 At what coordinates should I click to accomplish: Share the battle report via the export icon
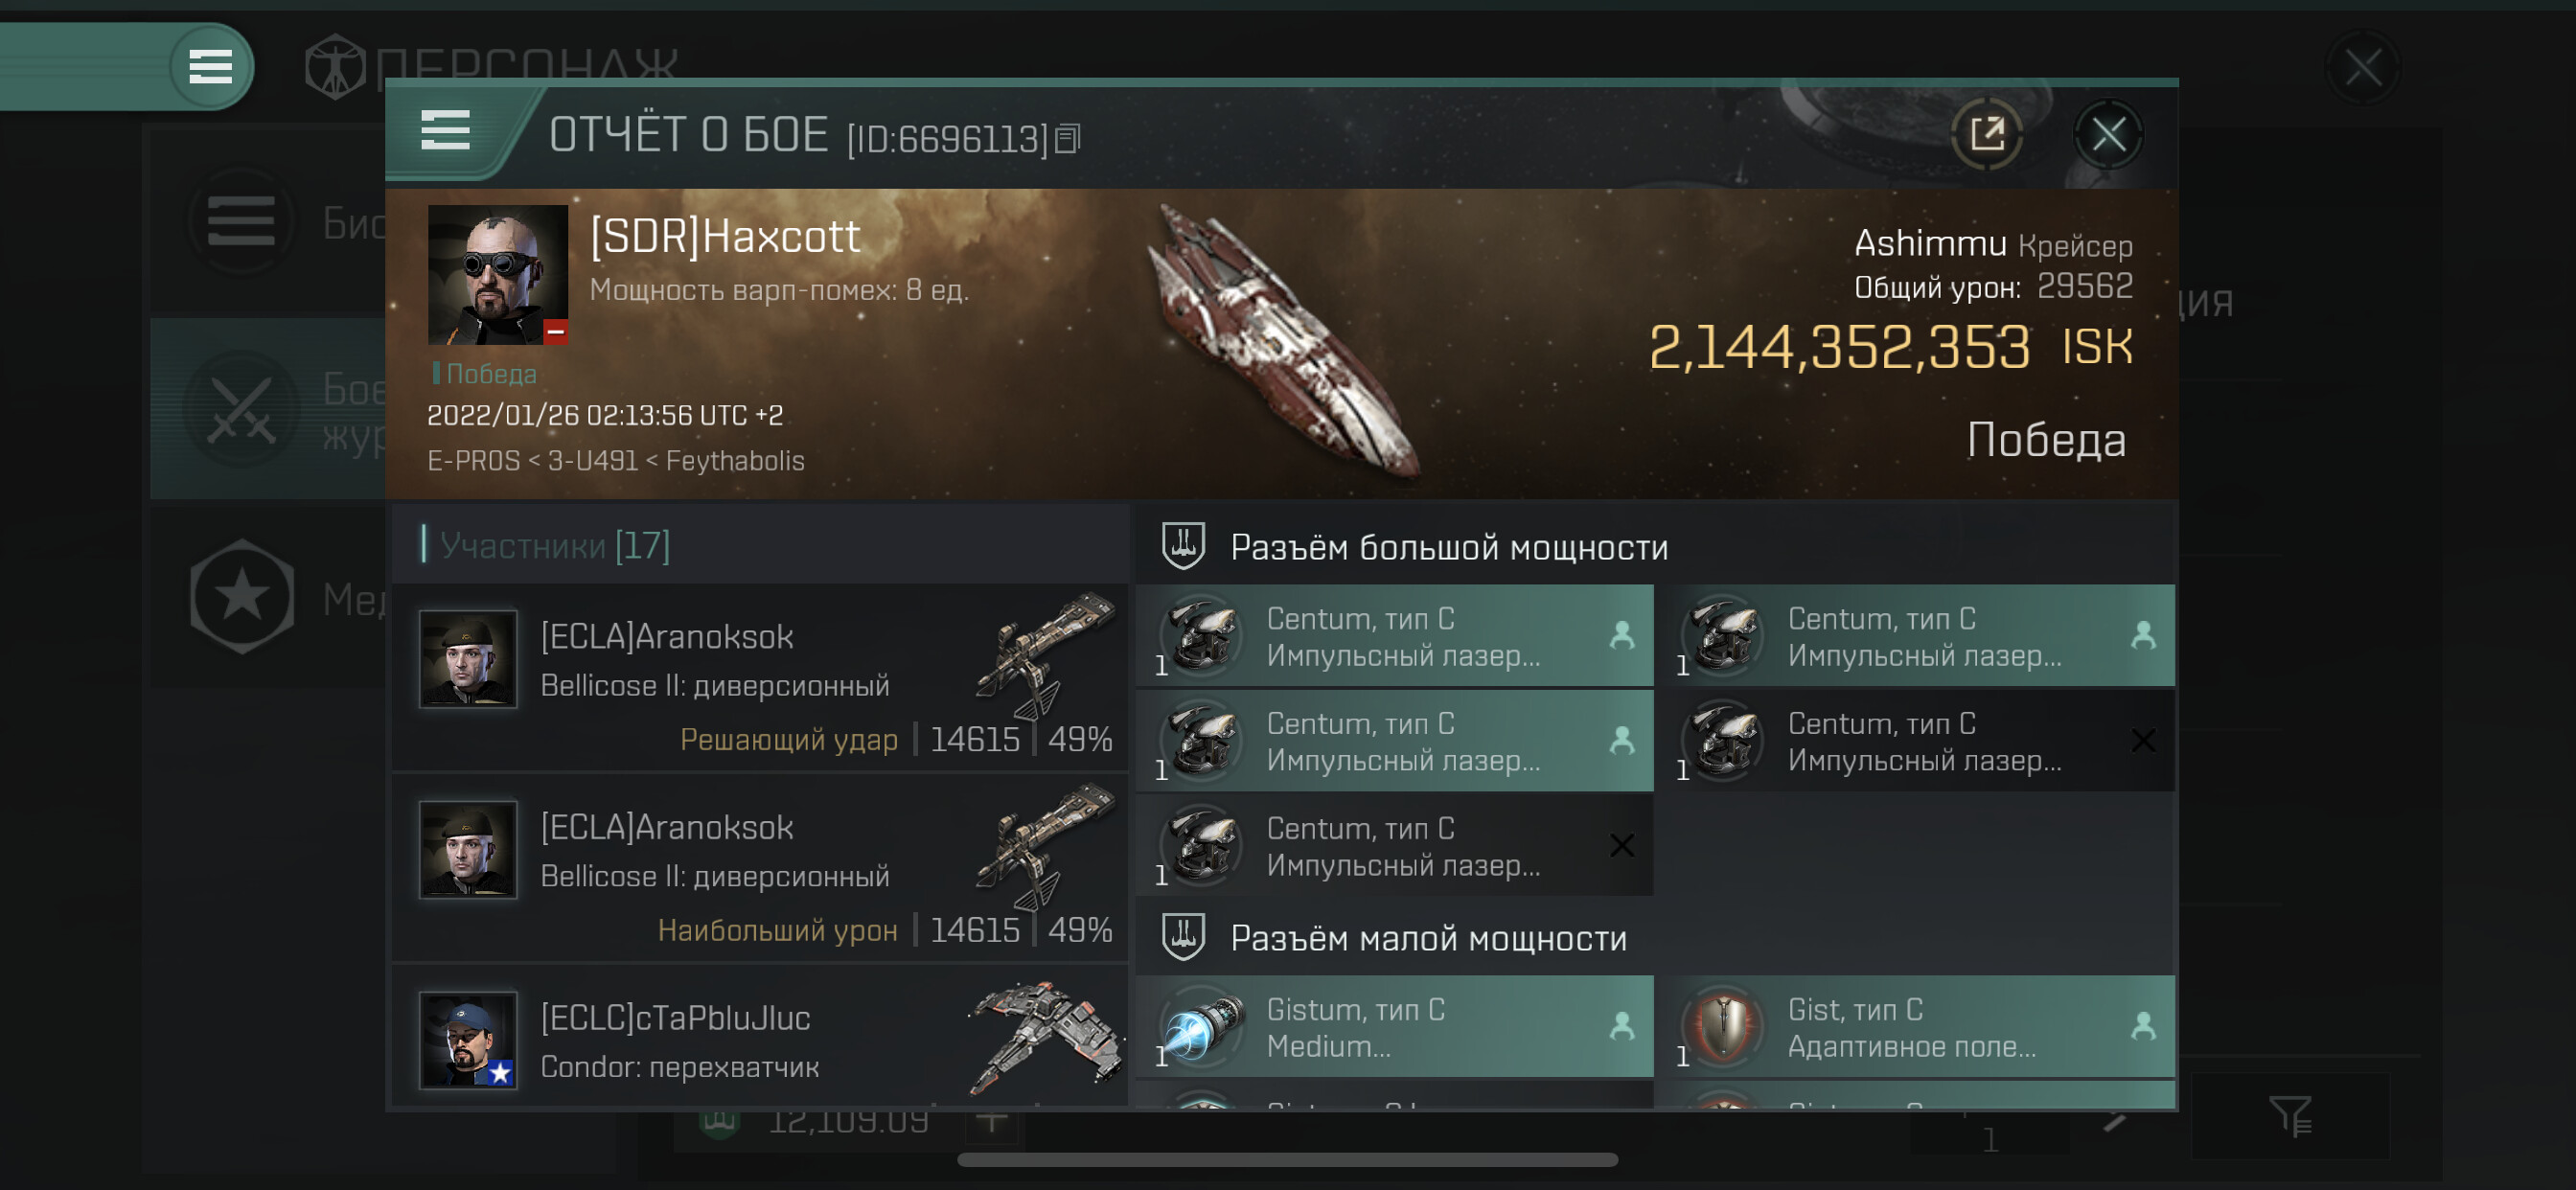click(1987, 134)
